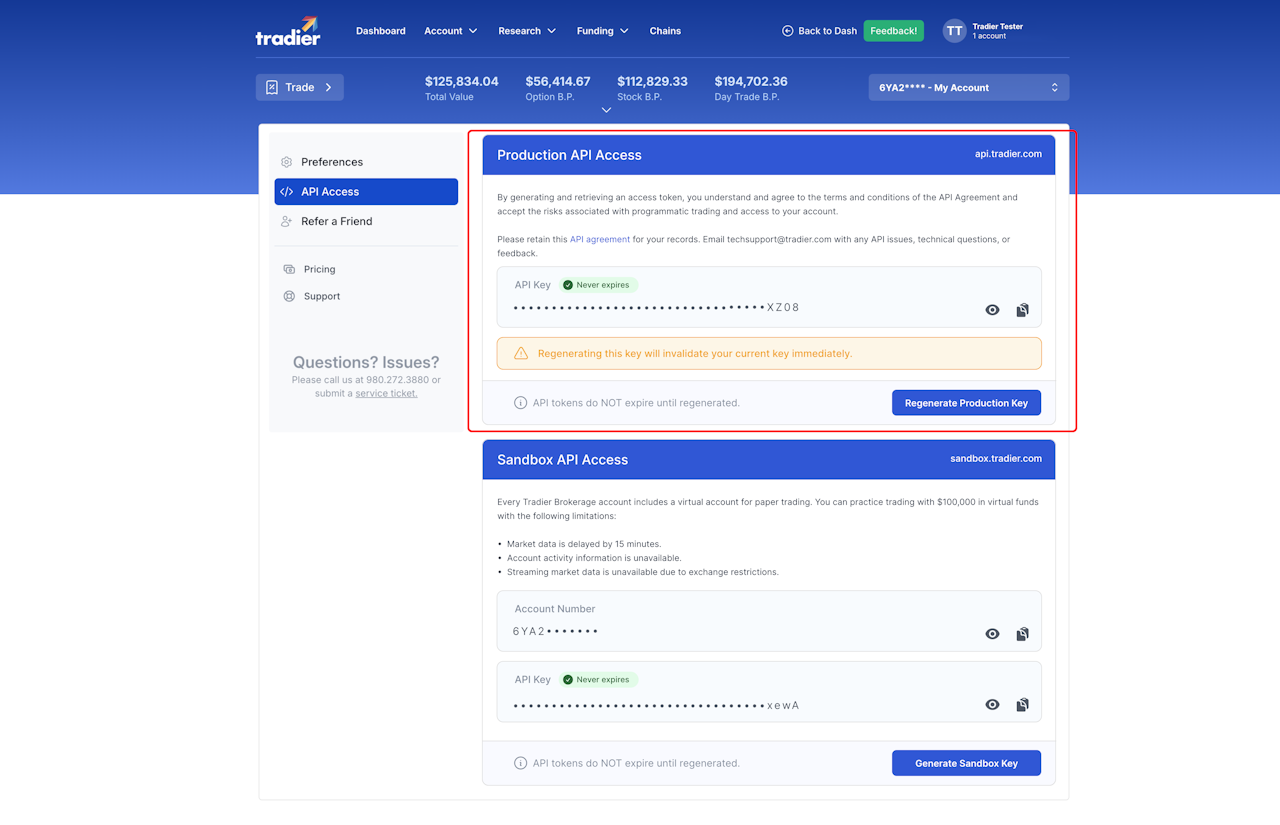Image resolution: width=1280 pixels, height=825 pixels.
Task: Open Pricing in the sidebar
Action: tap(319, 269)
